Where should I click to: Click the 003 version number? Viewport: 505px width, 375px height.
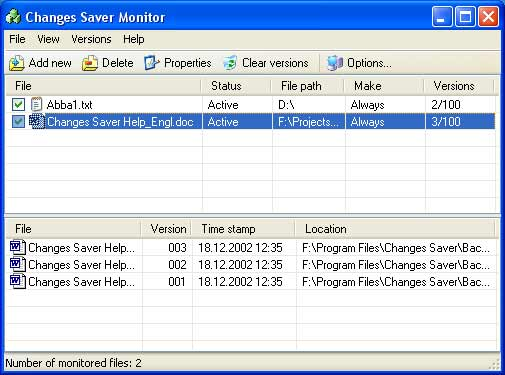[177, 248]
